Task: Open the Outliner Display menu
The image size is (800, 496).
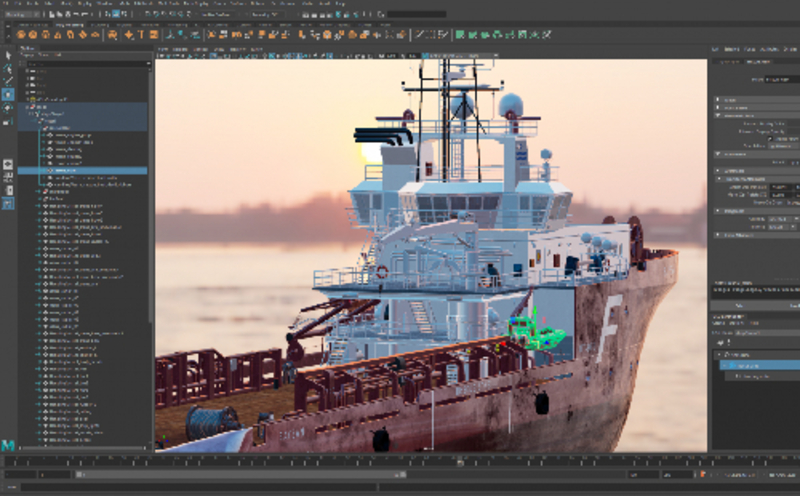Action: [x=27, y=55]
